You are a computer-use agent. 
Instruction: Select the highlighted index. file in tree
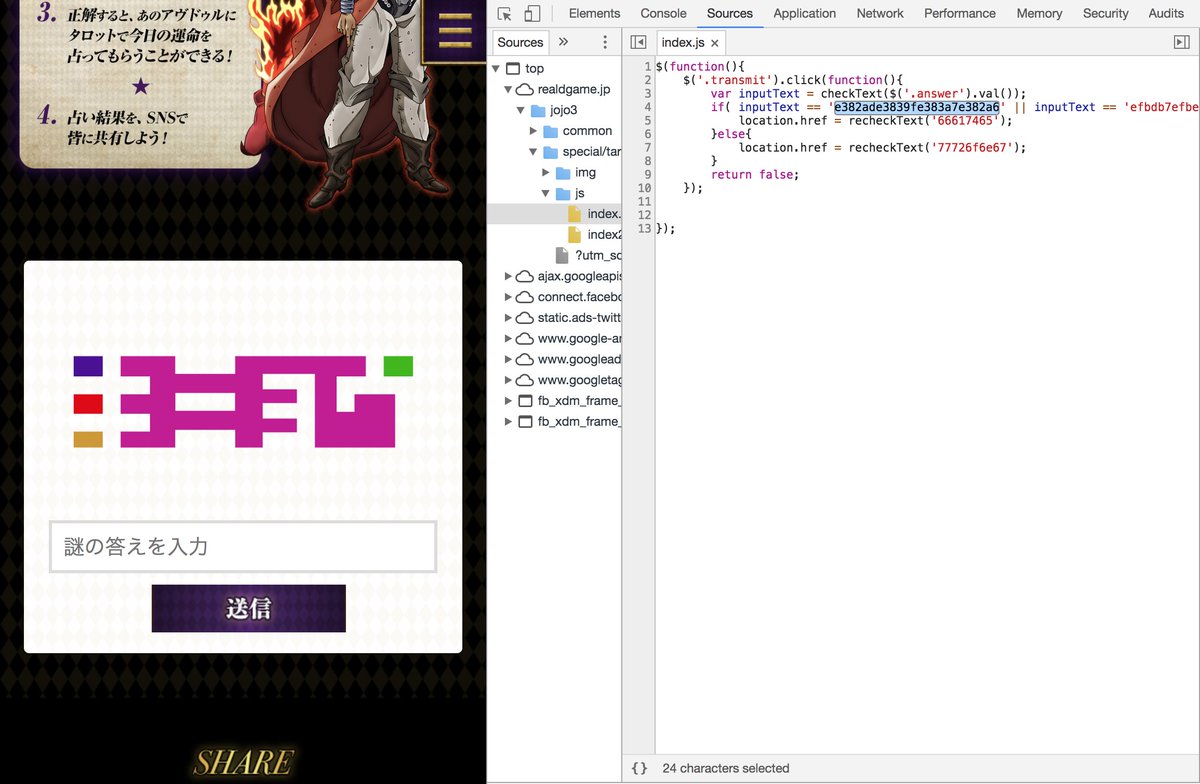click(555, 214)
